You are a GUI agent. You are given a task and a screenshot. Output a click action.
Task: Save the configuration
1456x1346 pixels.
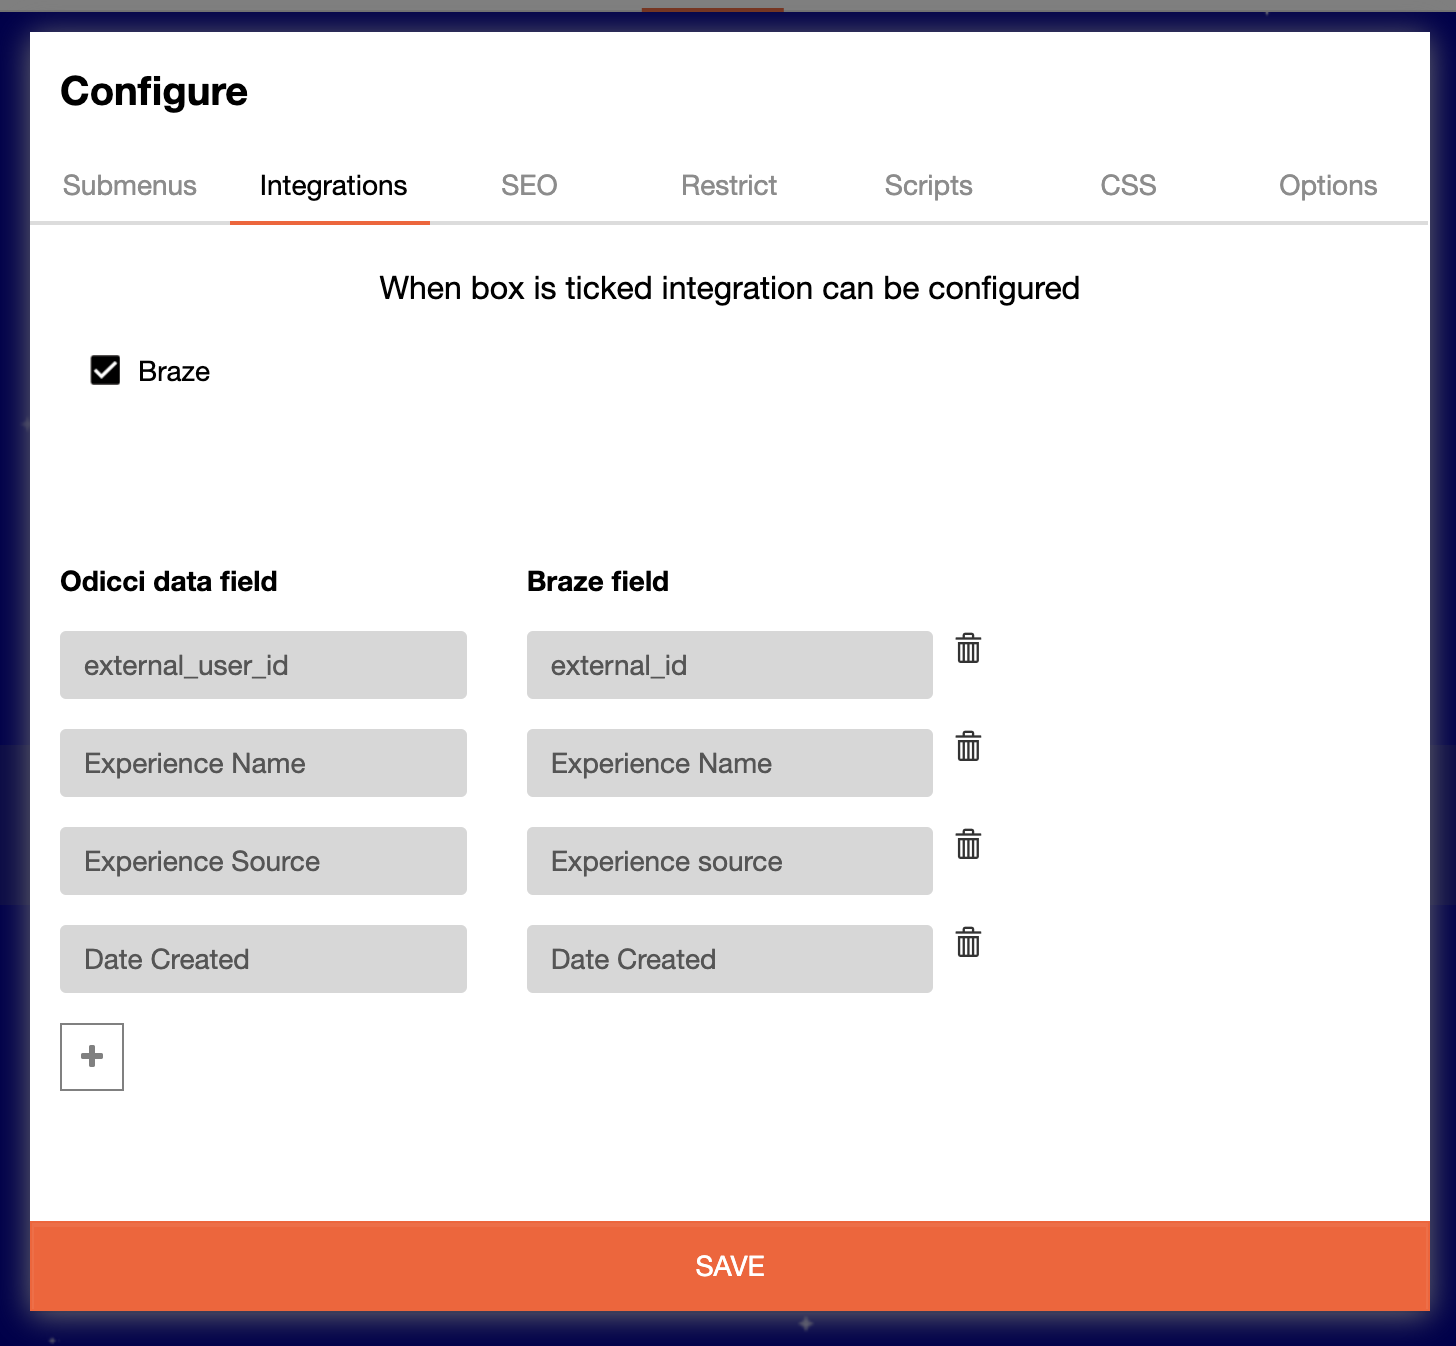730,1266
